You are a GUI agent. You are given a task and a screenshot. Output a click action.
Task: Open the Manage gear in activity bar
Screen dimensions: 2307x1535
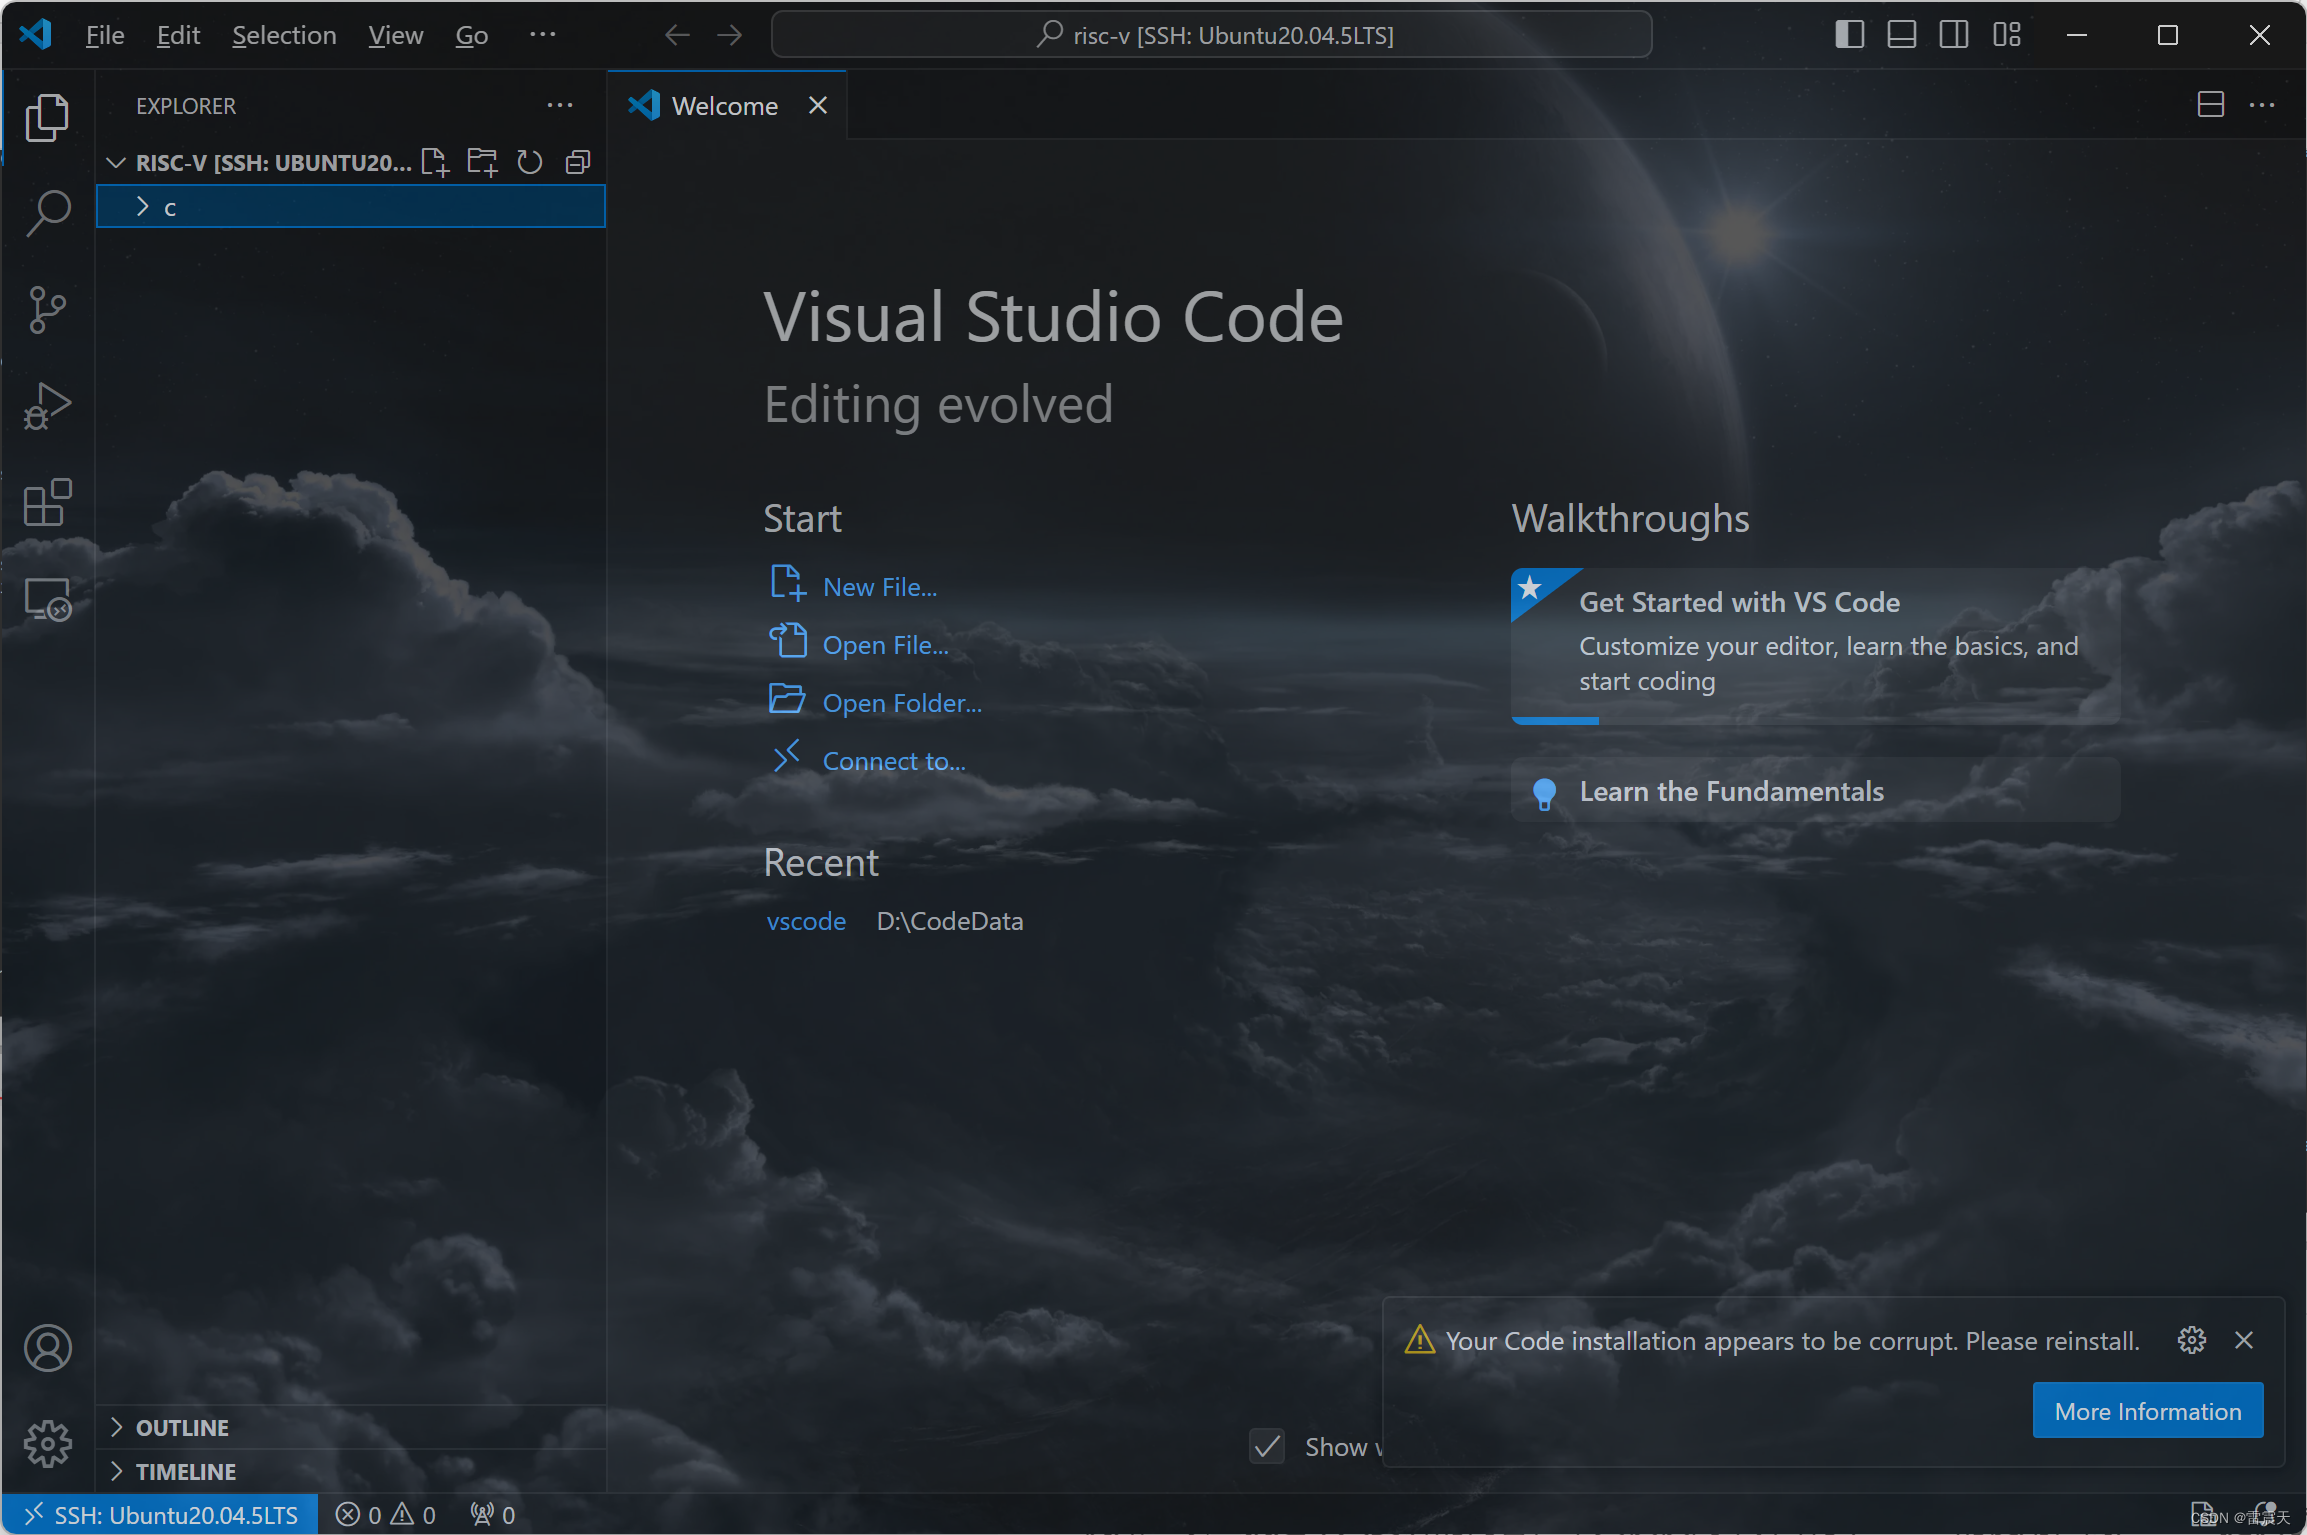pyautogui.click(x=47, y=1444)
